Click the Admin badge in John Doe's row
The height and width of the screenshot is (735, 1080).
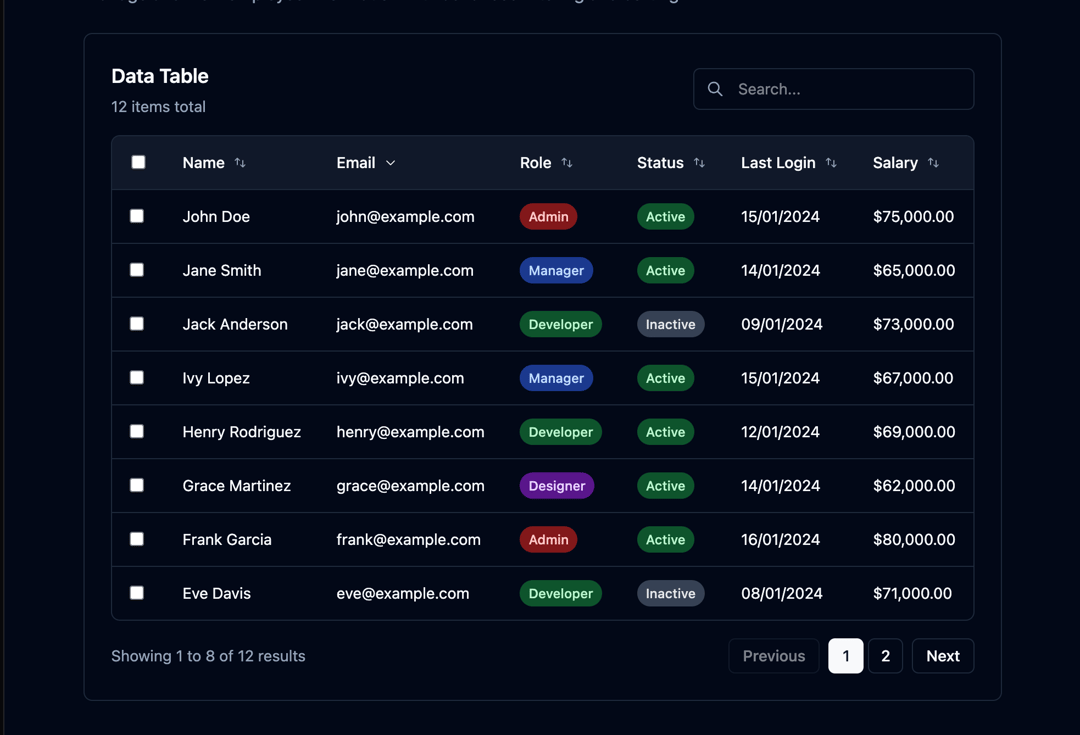pyautogui.click(x=548, y=216)
